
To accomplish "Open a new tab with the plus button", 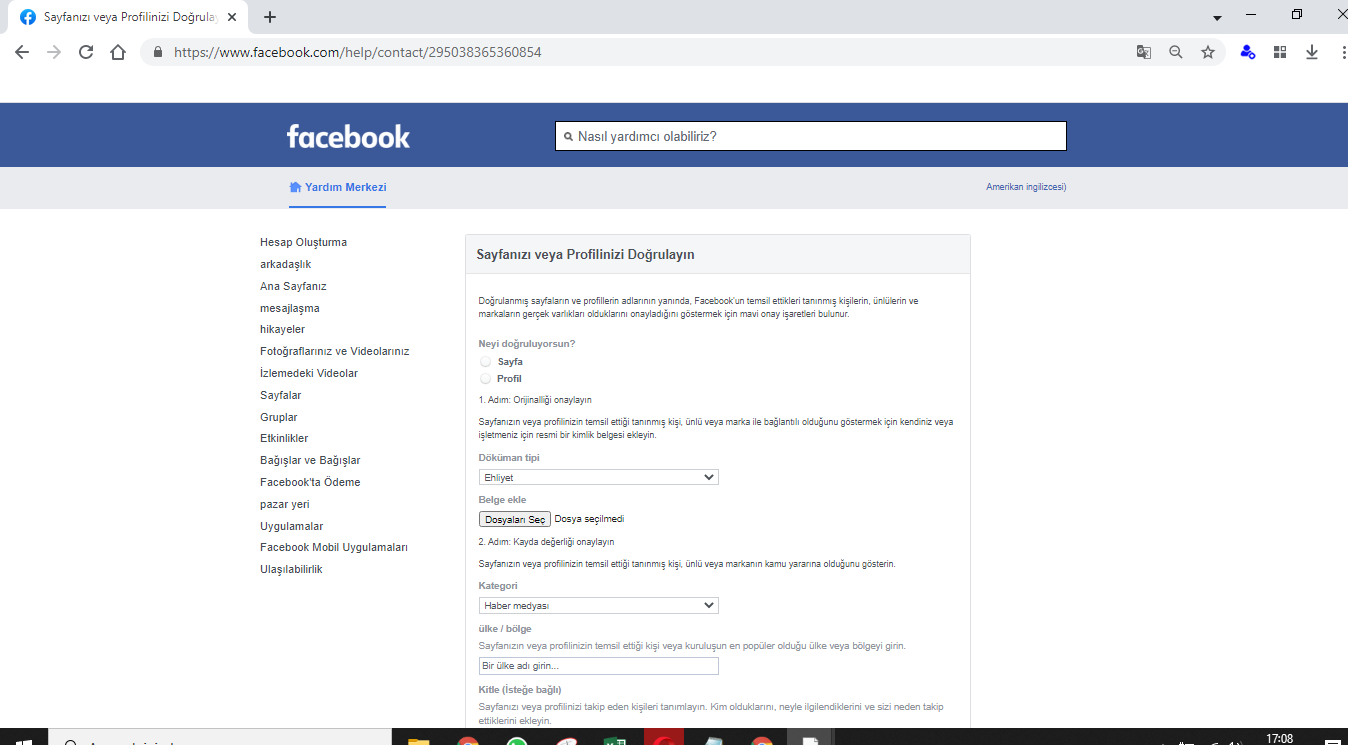I will click(x=270, y=17).
